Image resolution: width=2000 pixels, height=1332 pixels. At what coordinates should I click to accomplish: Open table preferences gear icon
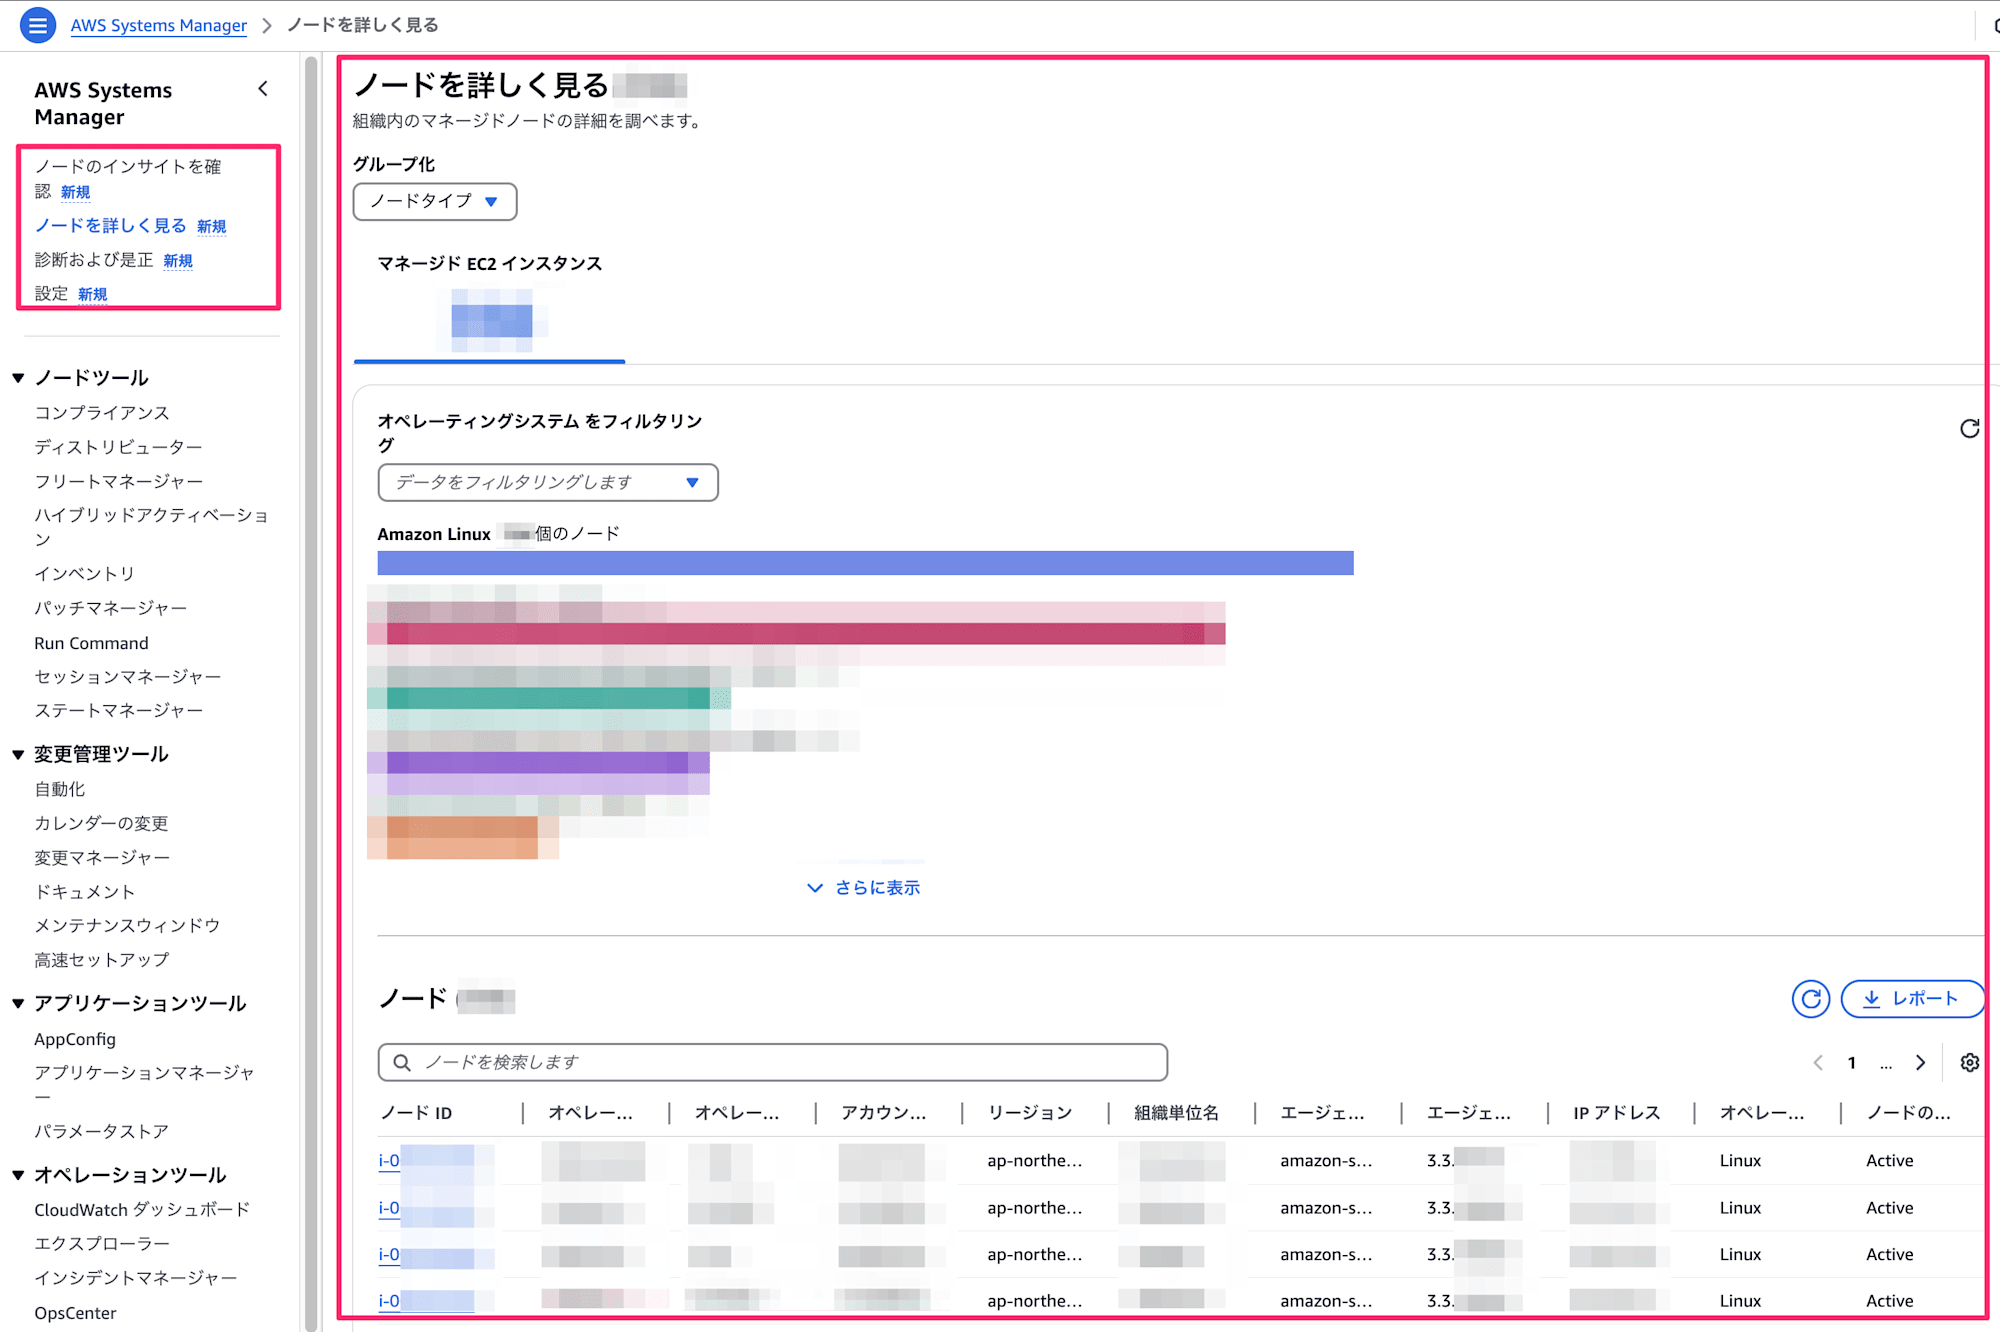point(1969,1063)
